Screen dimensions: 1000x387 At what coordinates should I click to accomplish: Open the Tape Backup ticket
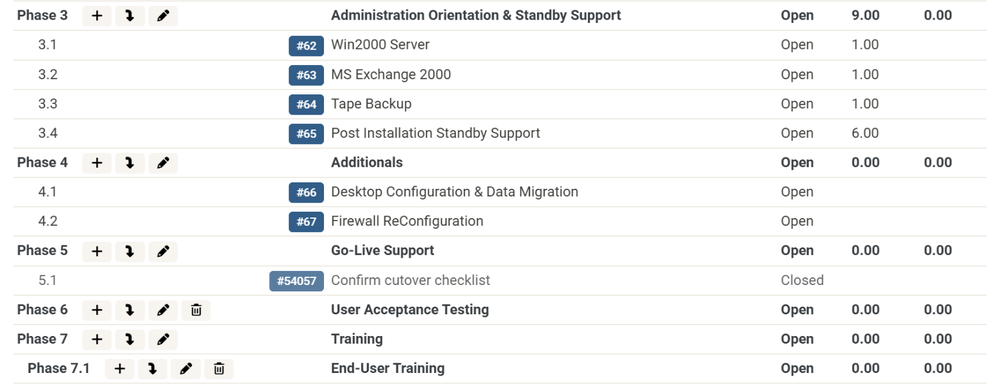[x=371, y=104]
